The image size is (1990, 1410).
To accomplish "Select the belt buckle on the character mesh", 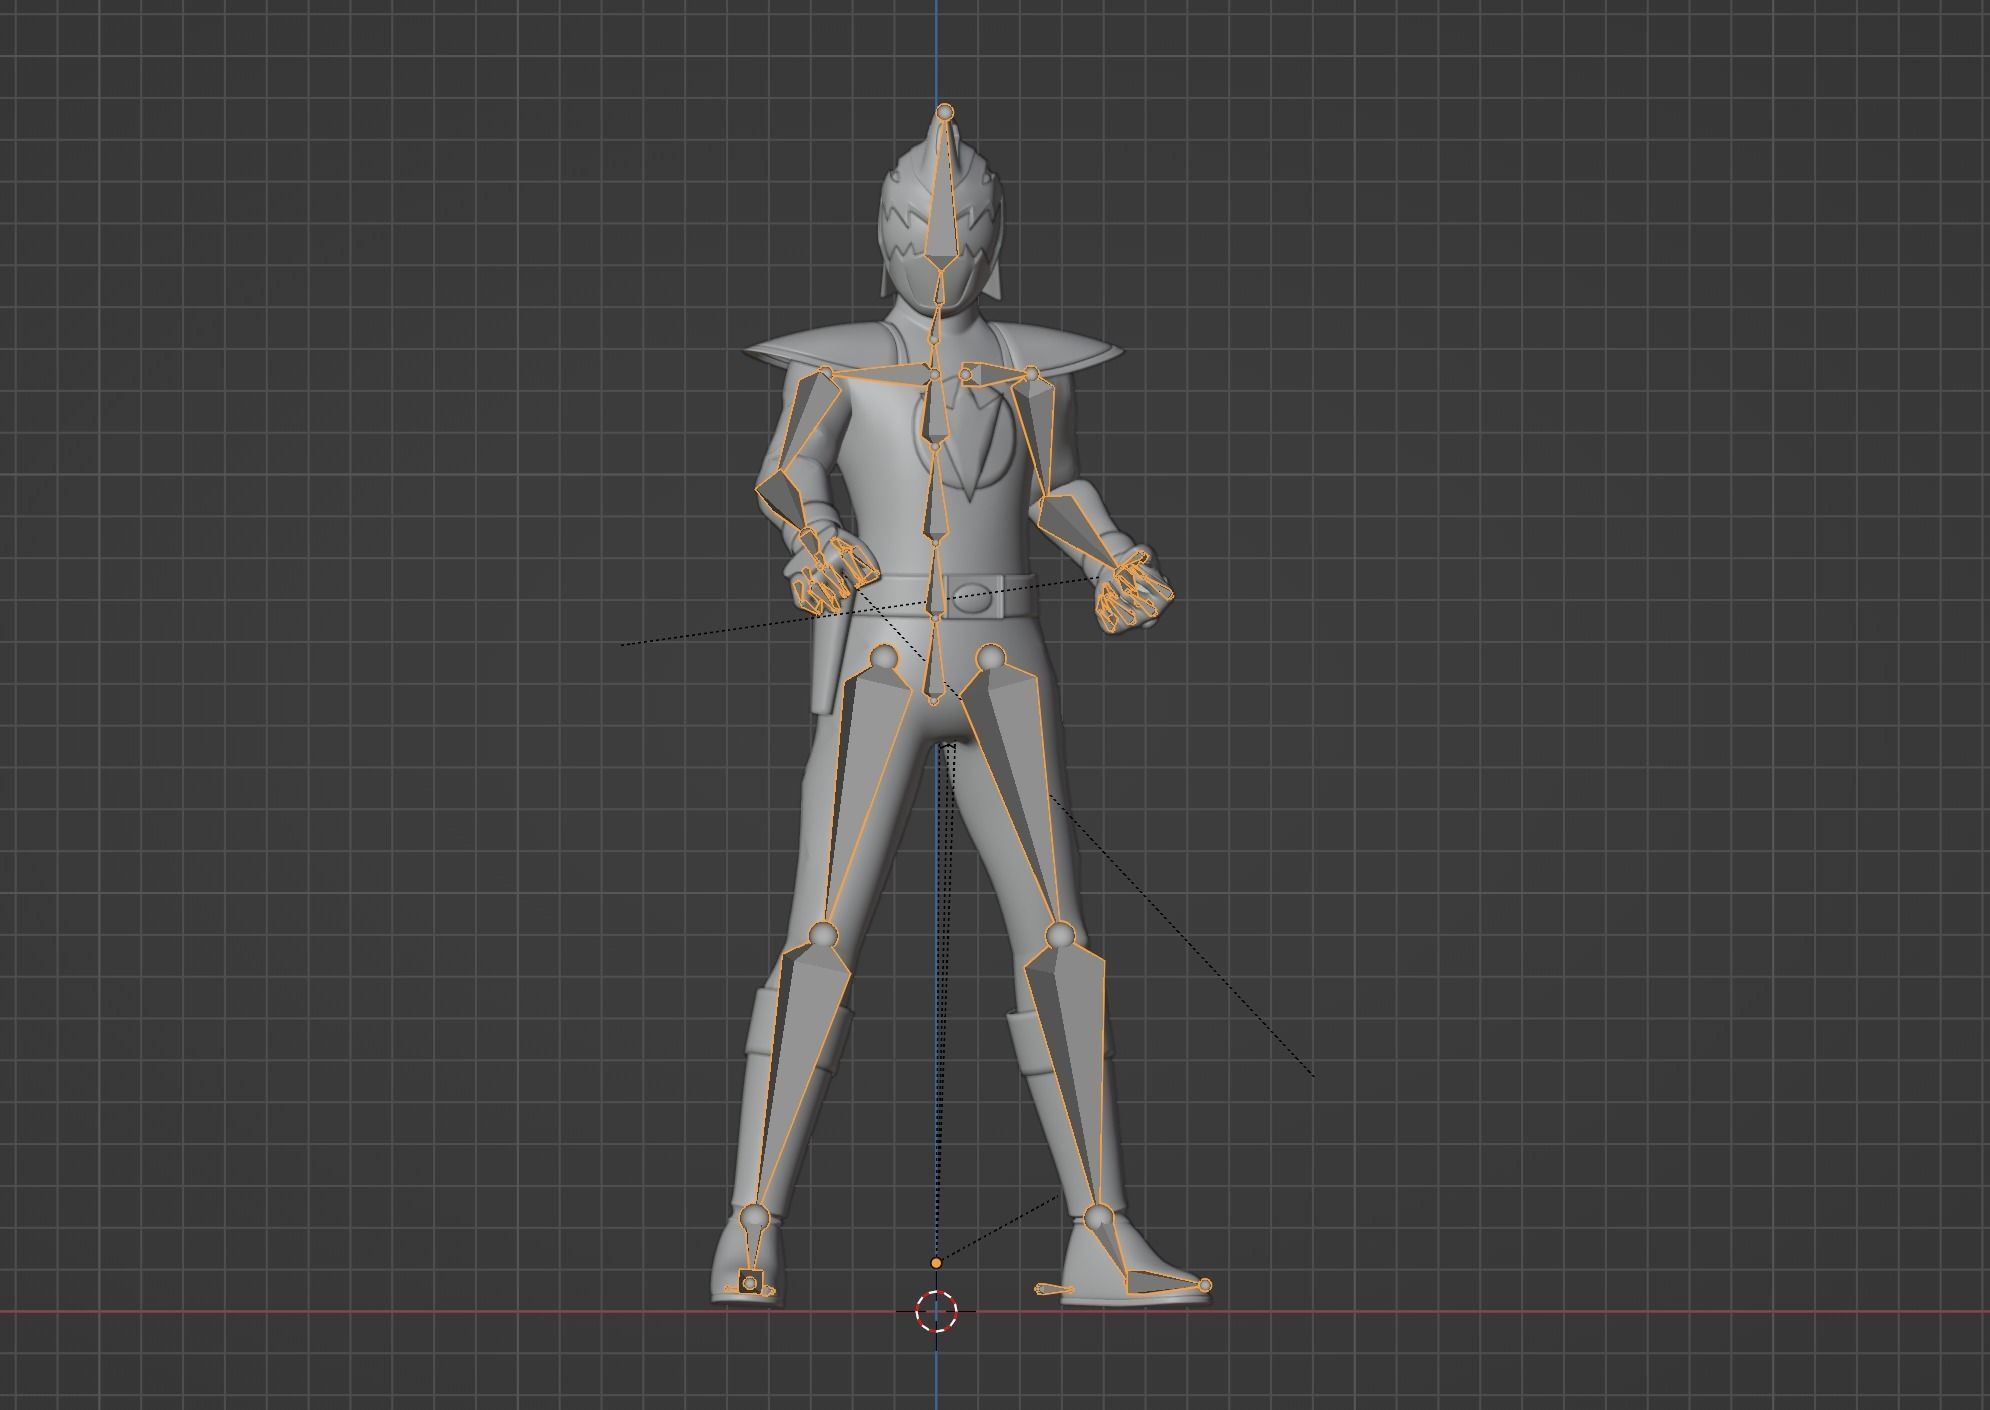I will [974, 598].
